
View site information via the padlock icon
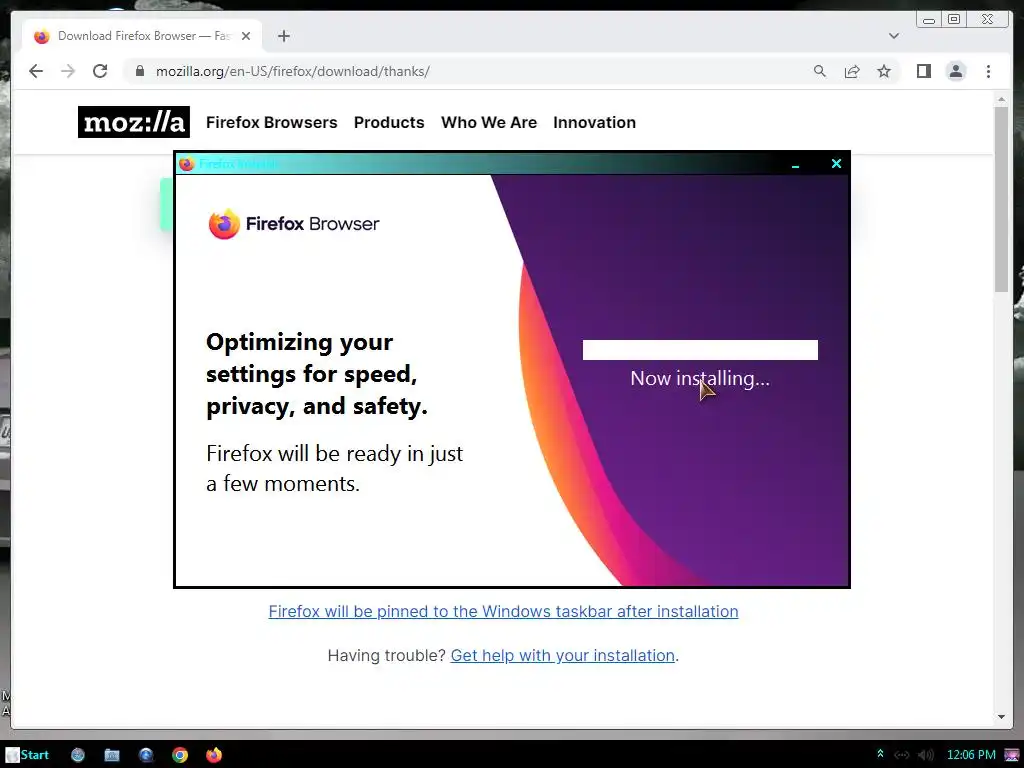pyautogui.click(x=139, y=71)
